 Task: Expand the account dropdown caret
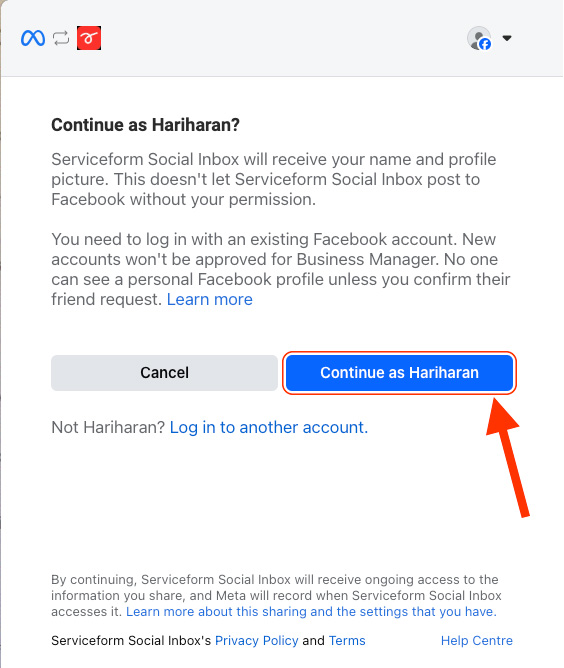click(507, 38)
